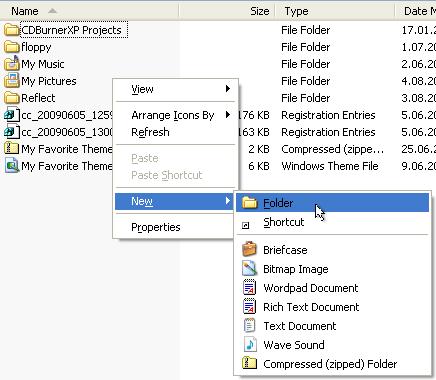The image size is (436, 380).
Task: Select the My Music folder icon
Action: click(x=12, y=63)
